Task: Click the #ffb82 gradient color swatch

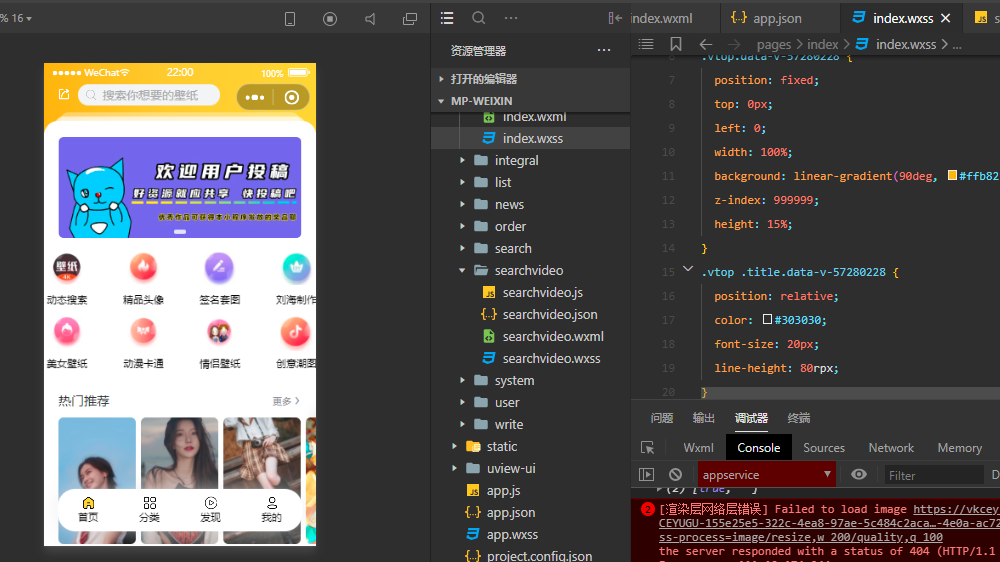Action: (952, 175)
